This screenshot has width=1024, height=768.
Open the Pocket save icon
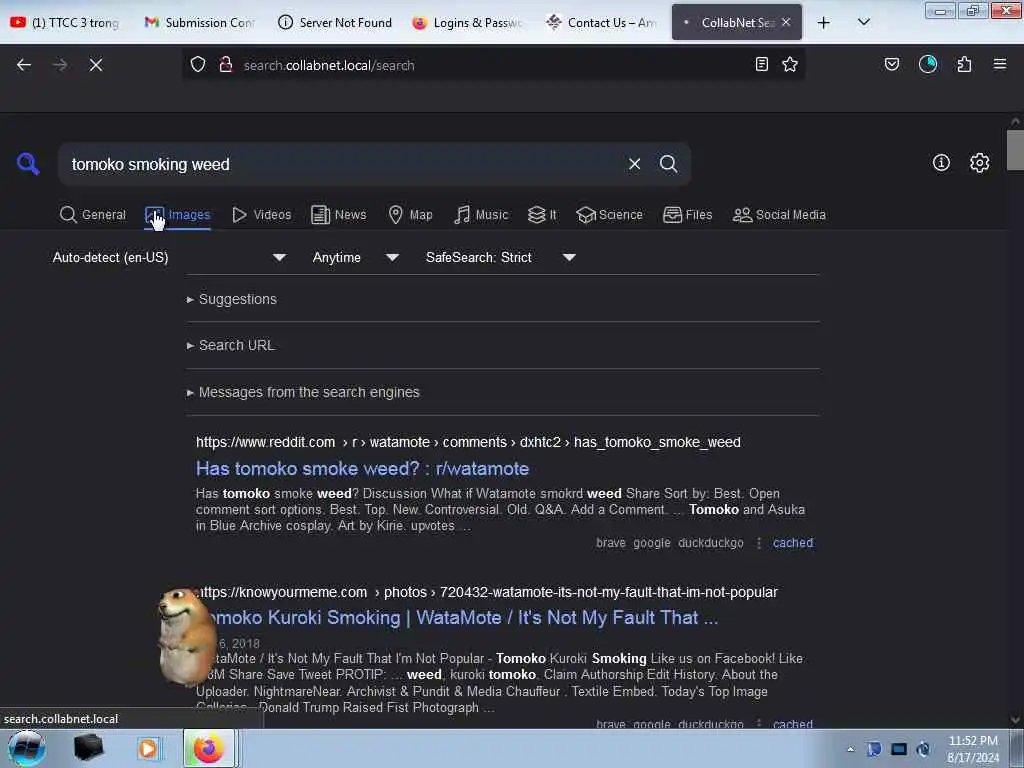pyautogui.click(x=892, y=64)
